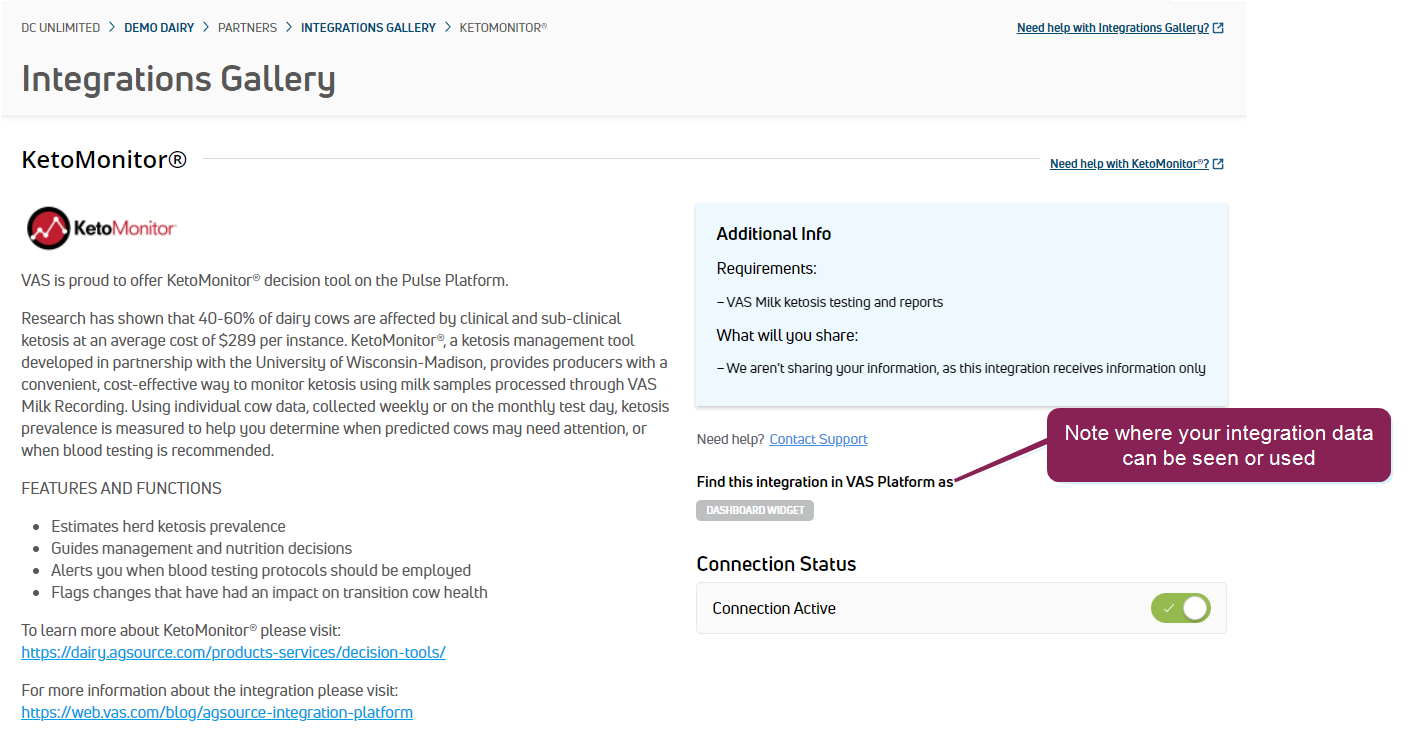
Task: Click the KetoMonitor logo image
Action: coord(101,228)
